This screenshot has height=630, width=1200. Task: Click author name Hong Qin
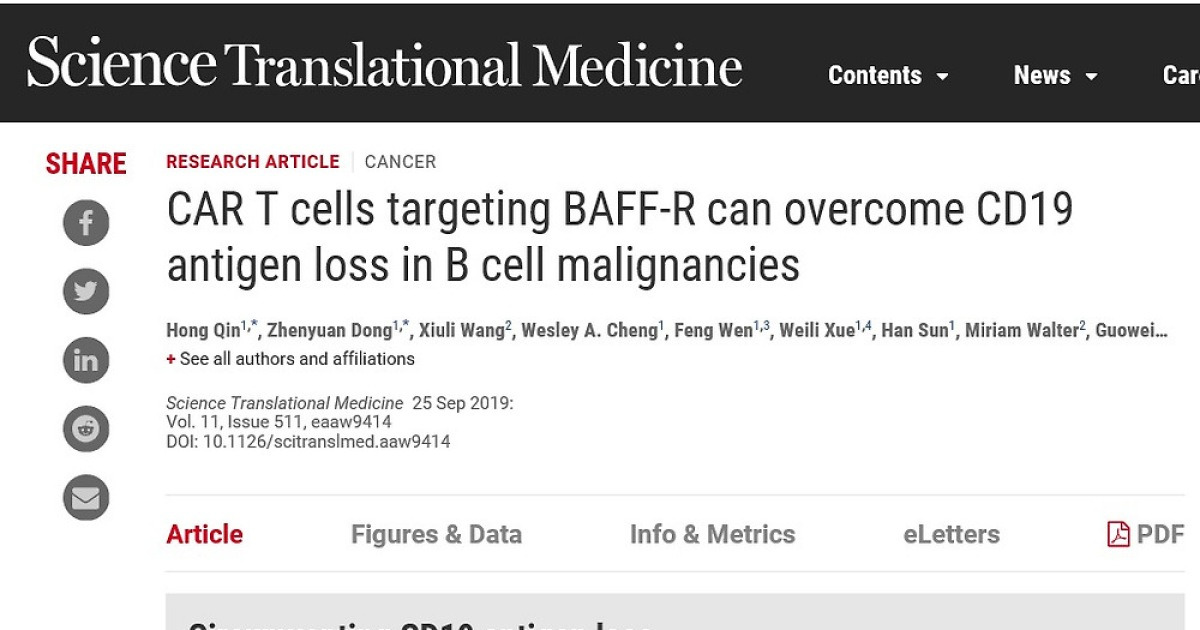coord(203,331)
